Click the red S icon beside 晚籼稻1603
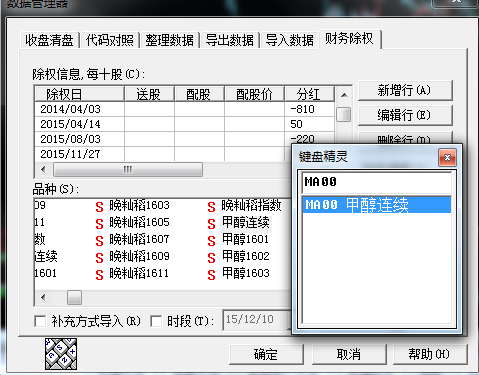Screen dimensions: 479x375 (99, 207)
